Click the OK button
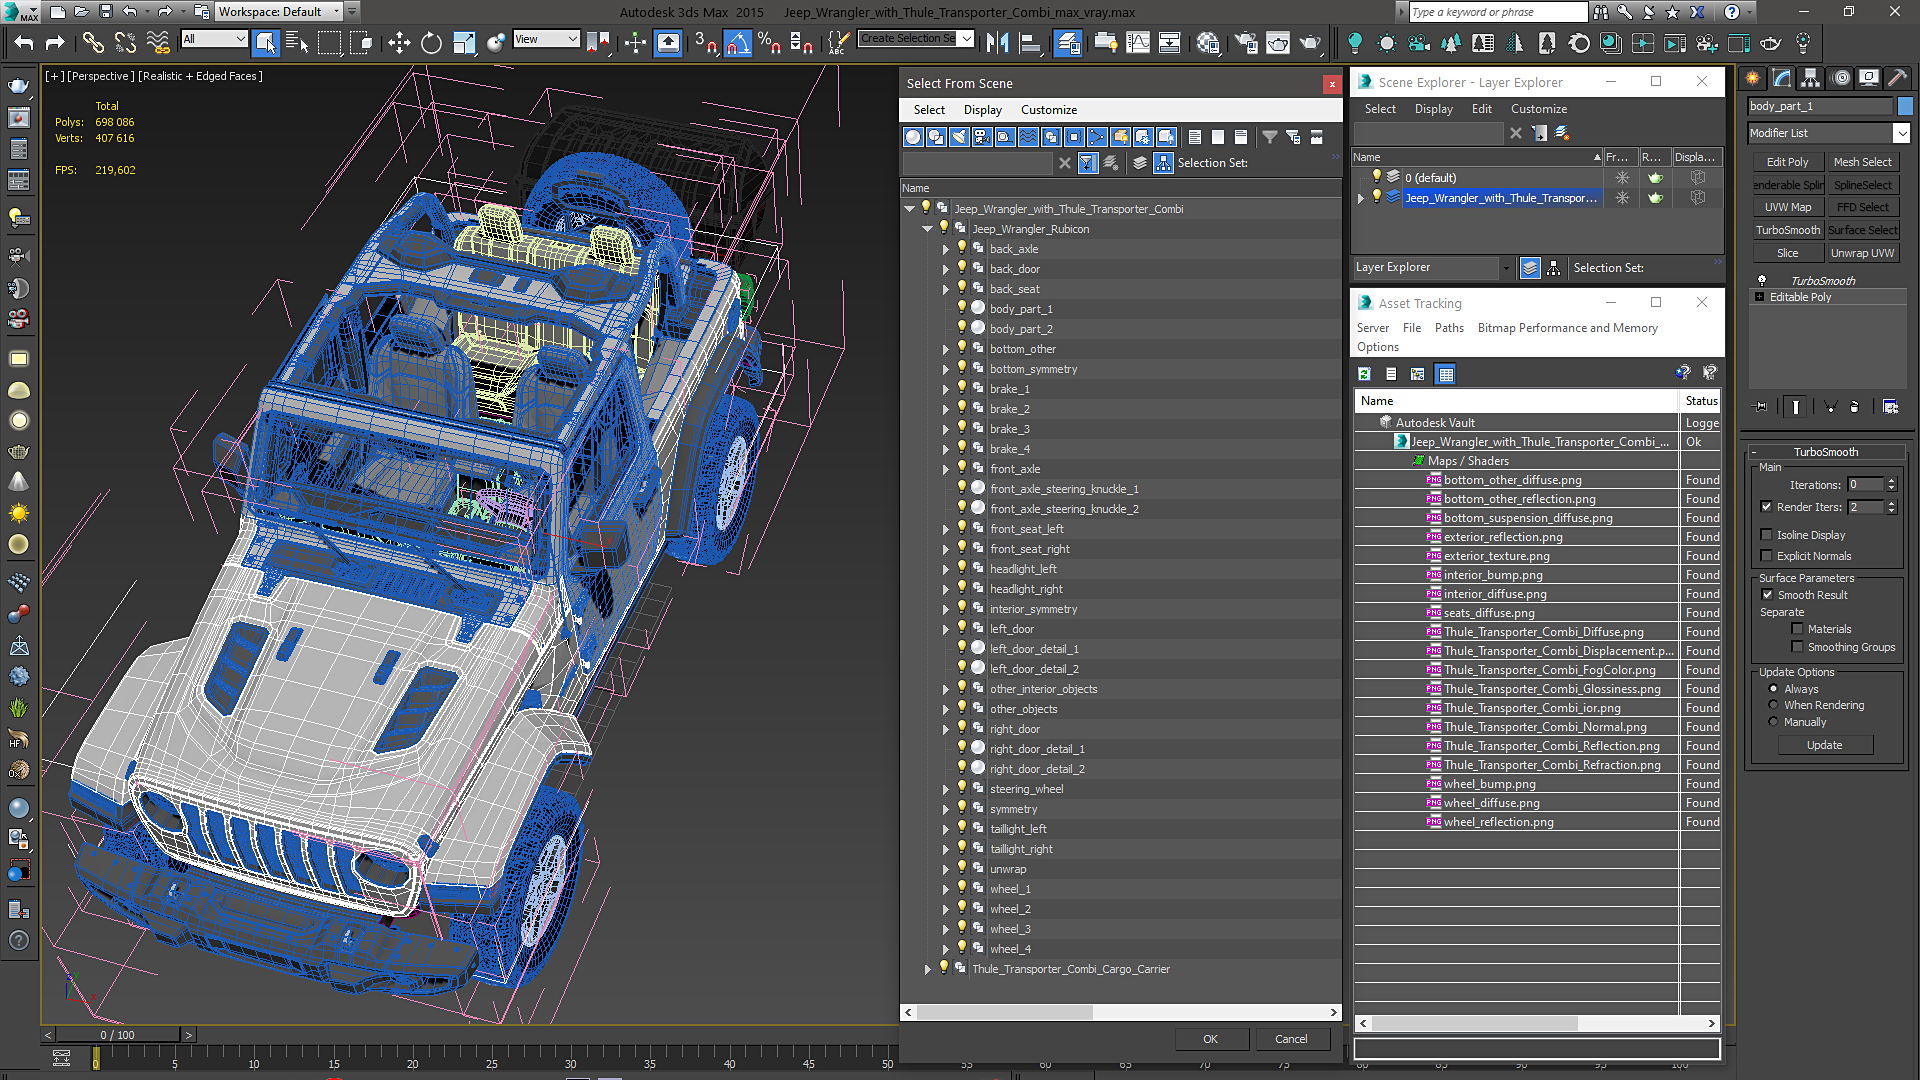This screenshot has width=1920, height=1080. coord(1210,1039)
